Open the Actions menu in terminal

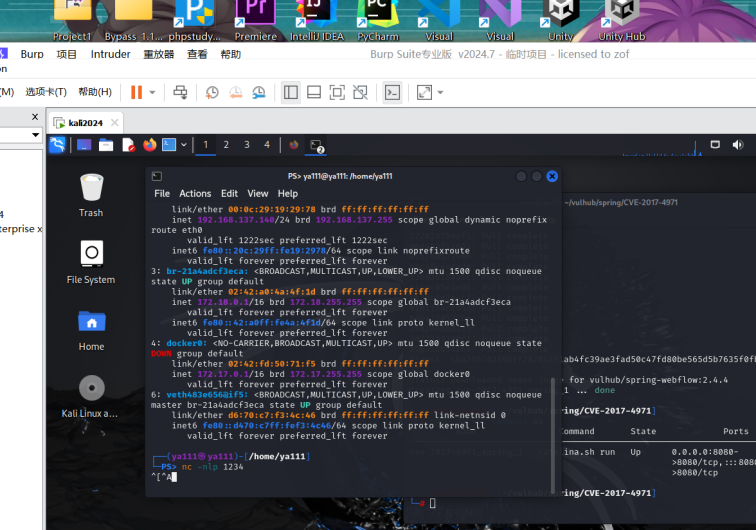[x=195, y=193]
